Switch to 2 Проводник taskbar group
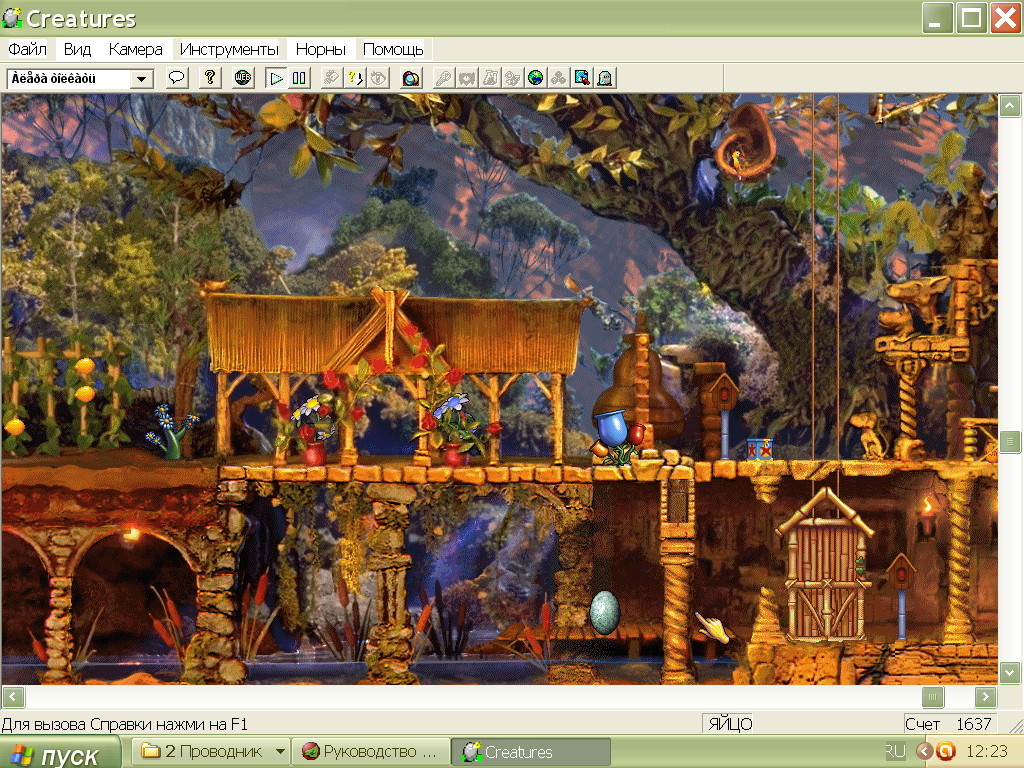The height and width of the screenshot is (768, 1024). 212,752
